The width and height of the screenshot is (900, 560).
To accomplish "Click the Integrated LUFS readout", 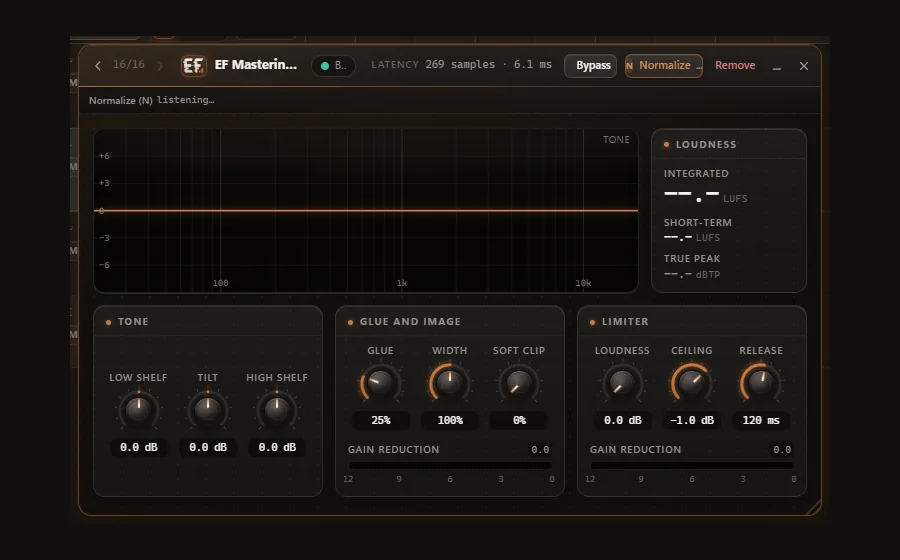I will point(705,196).
